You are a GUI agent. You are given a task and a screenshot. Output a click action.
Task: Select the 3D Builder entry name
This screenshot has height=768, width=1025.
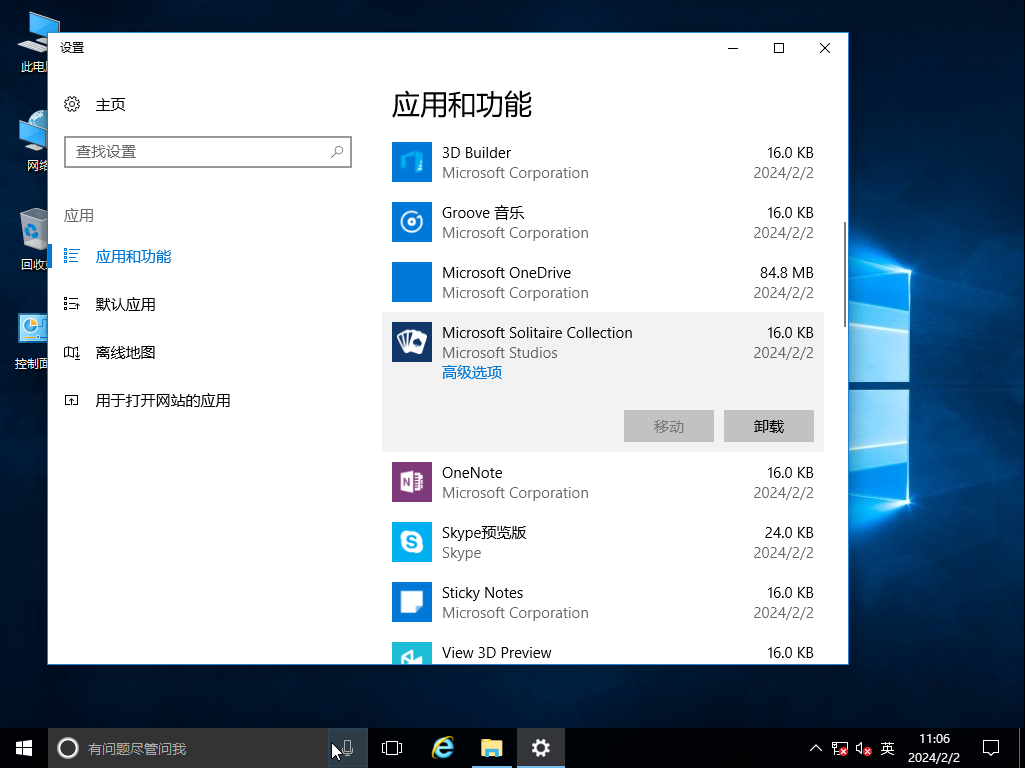pos(476,153)
